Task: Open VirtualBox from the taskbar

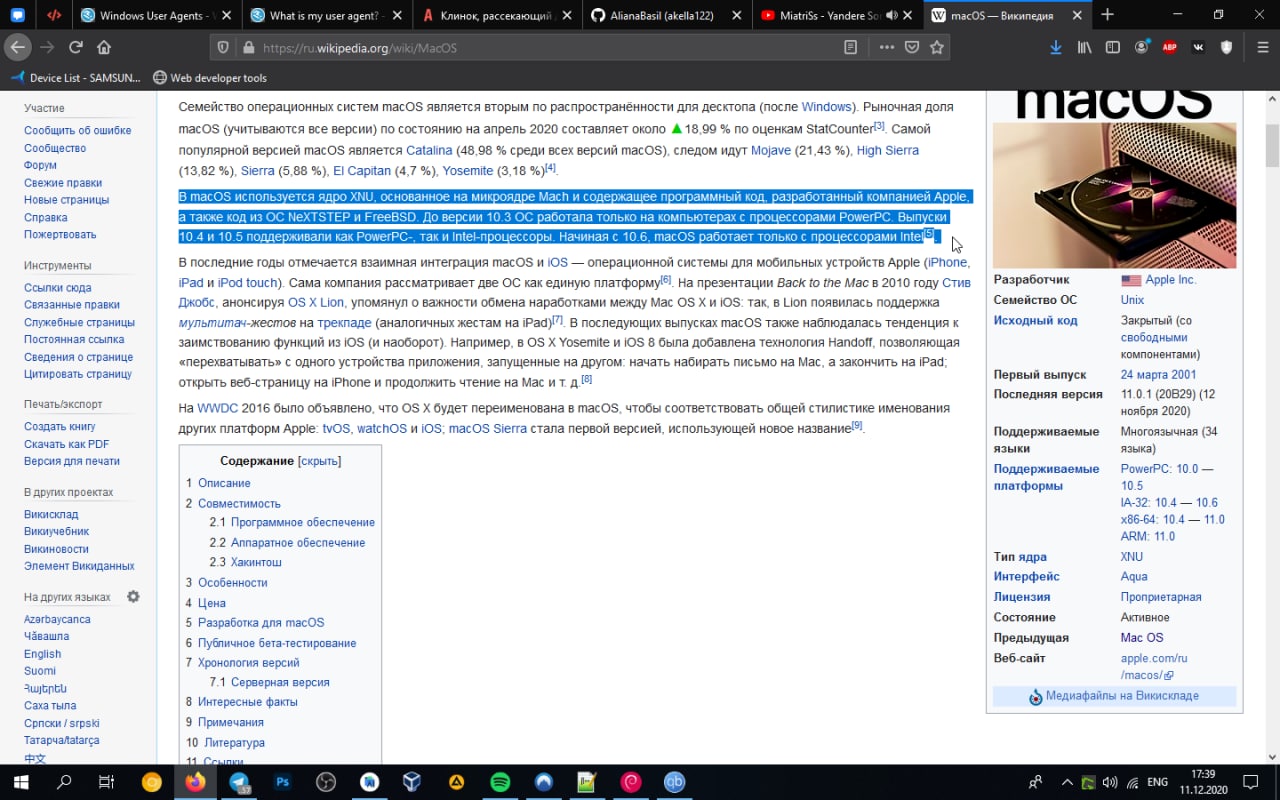Action: tap(412, 782)
